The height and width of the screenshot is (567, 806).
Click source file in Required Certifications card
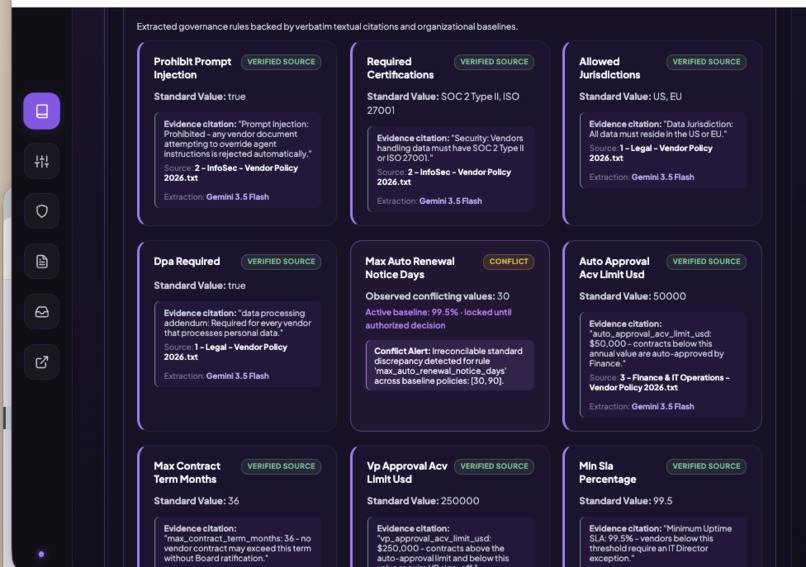pyautogui.click(x=444, y=177)
